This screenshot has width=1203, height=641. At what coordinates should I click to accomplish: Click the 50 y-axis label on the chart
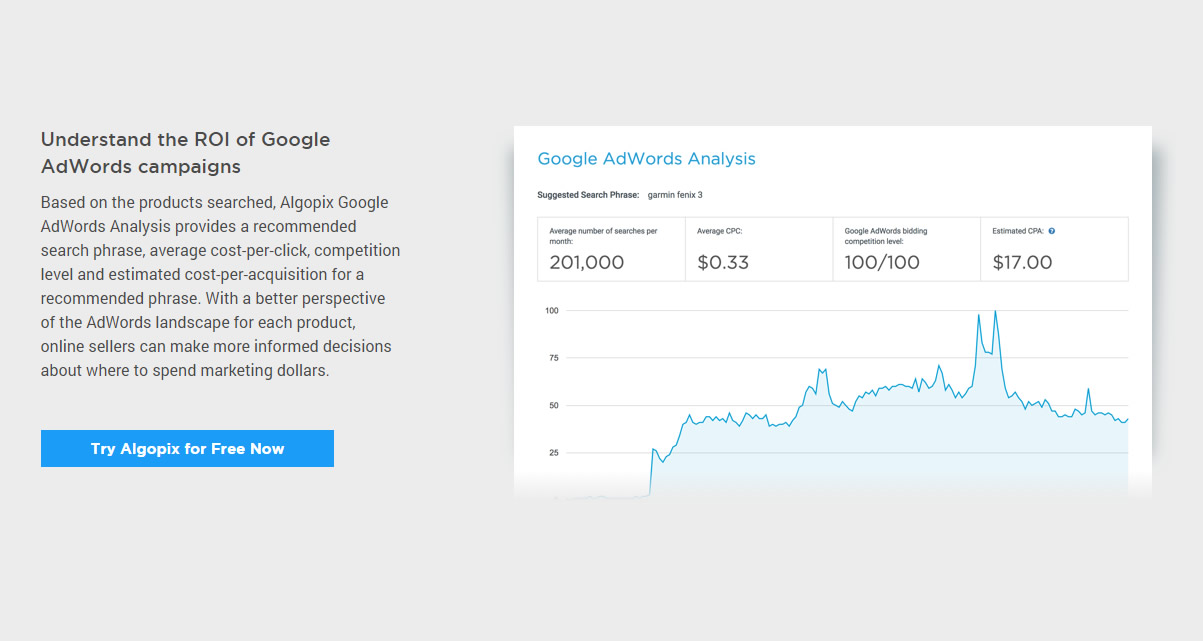(x=553, y=405)
